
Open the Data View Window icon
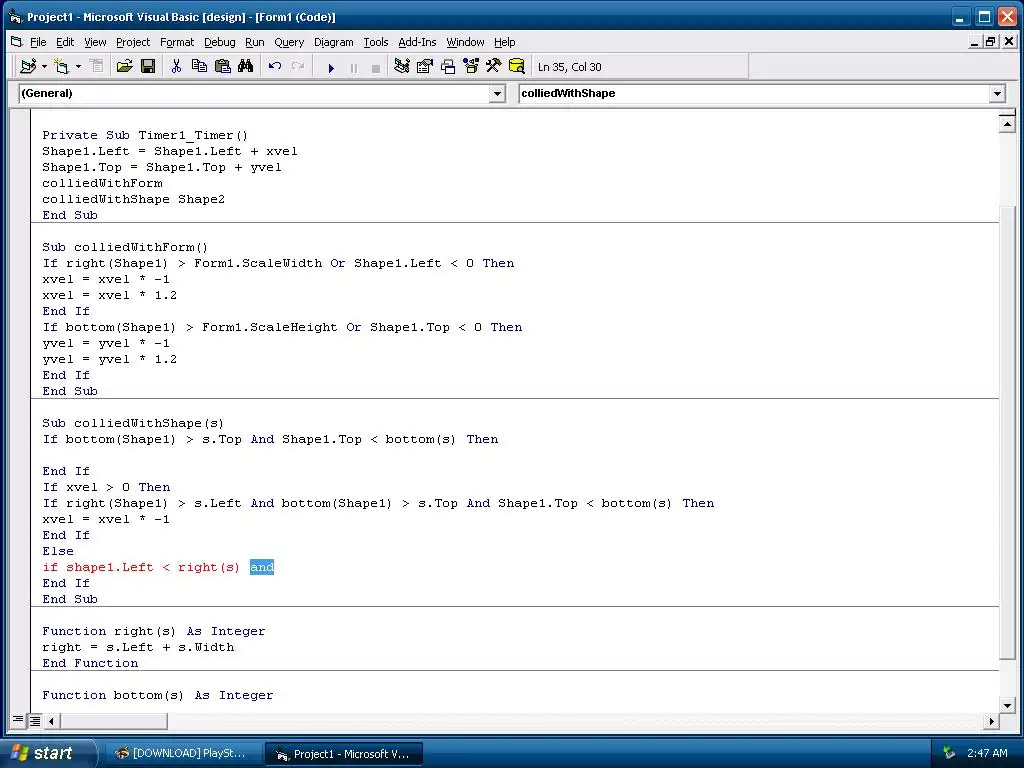coord(517,66)
